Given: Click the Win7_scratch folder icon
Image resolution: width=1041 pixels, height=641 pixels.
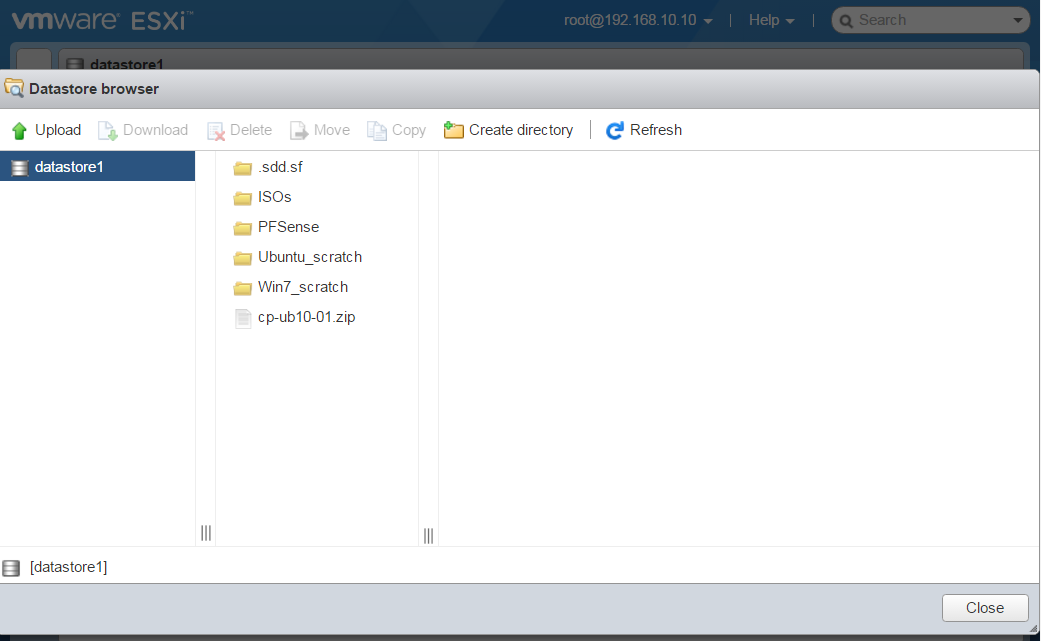Looking at the screenshot, I should coord(242,288).
